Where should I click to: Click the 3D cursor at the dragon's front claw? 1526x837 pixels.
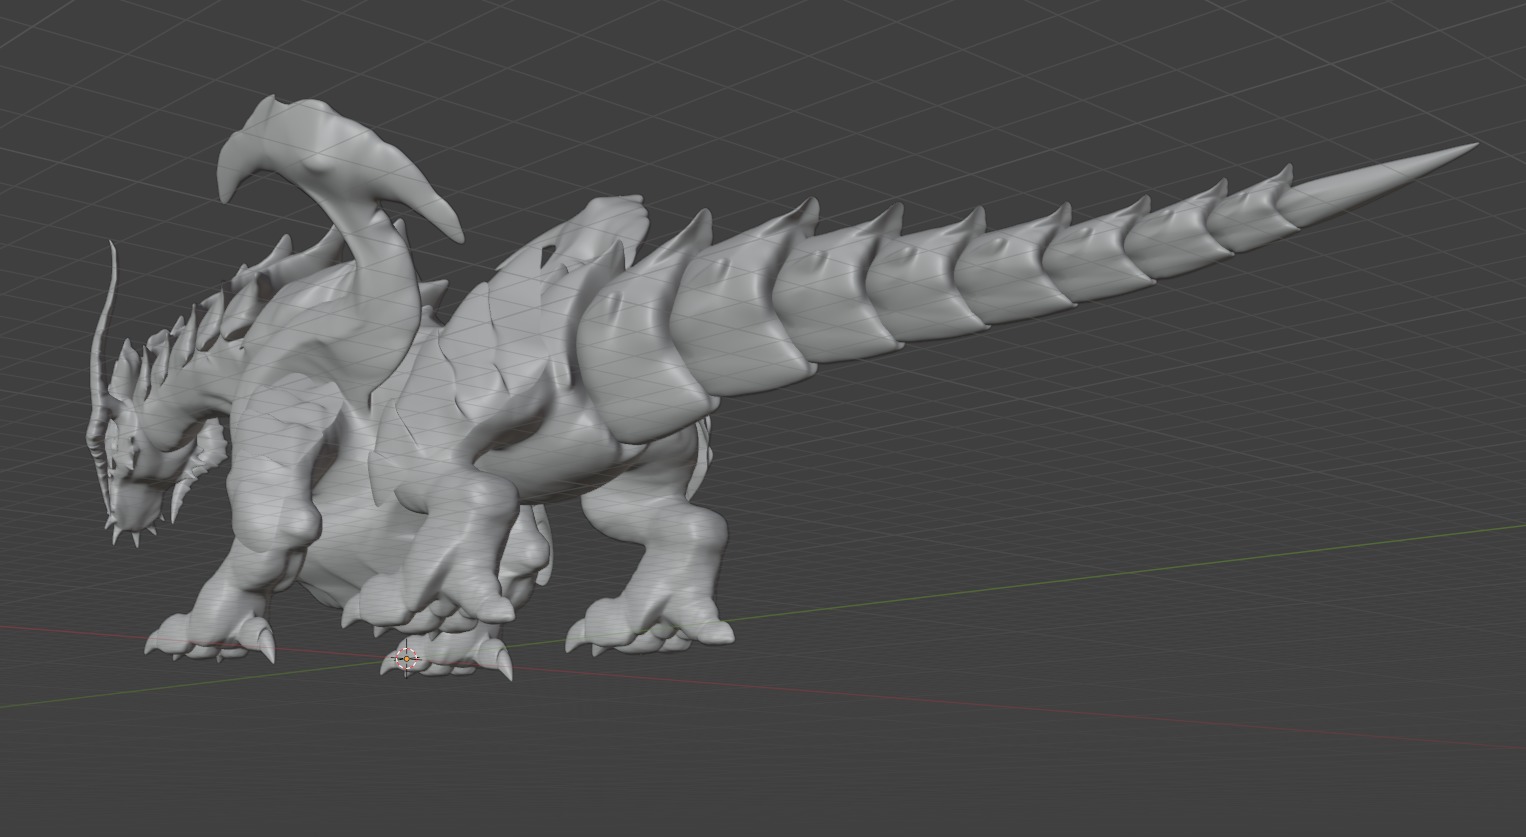coord(406,659)
